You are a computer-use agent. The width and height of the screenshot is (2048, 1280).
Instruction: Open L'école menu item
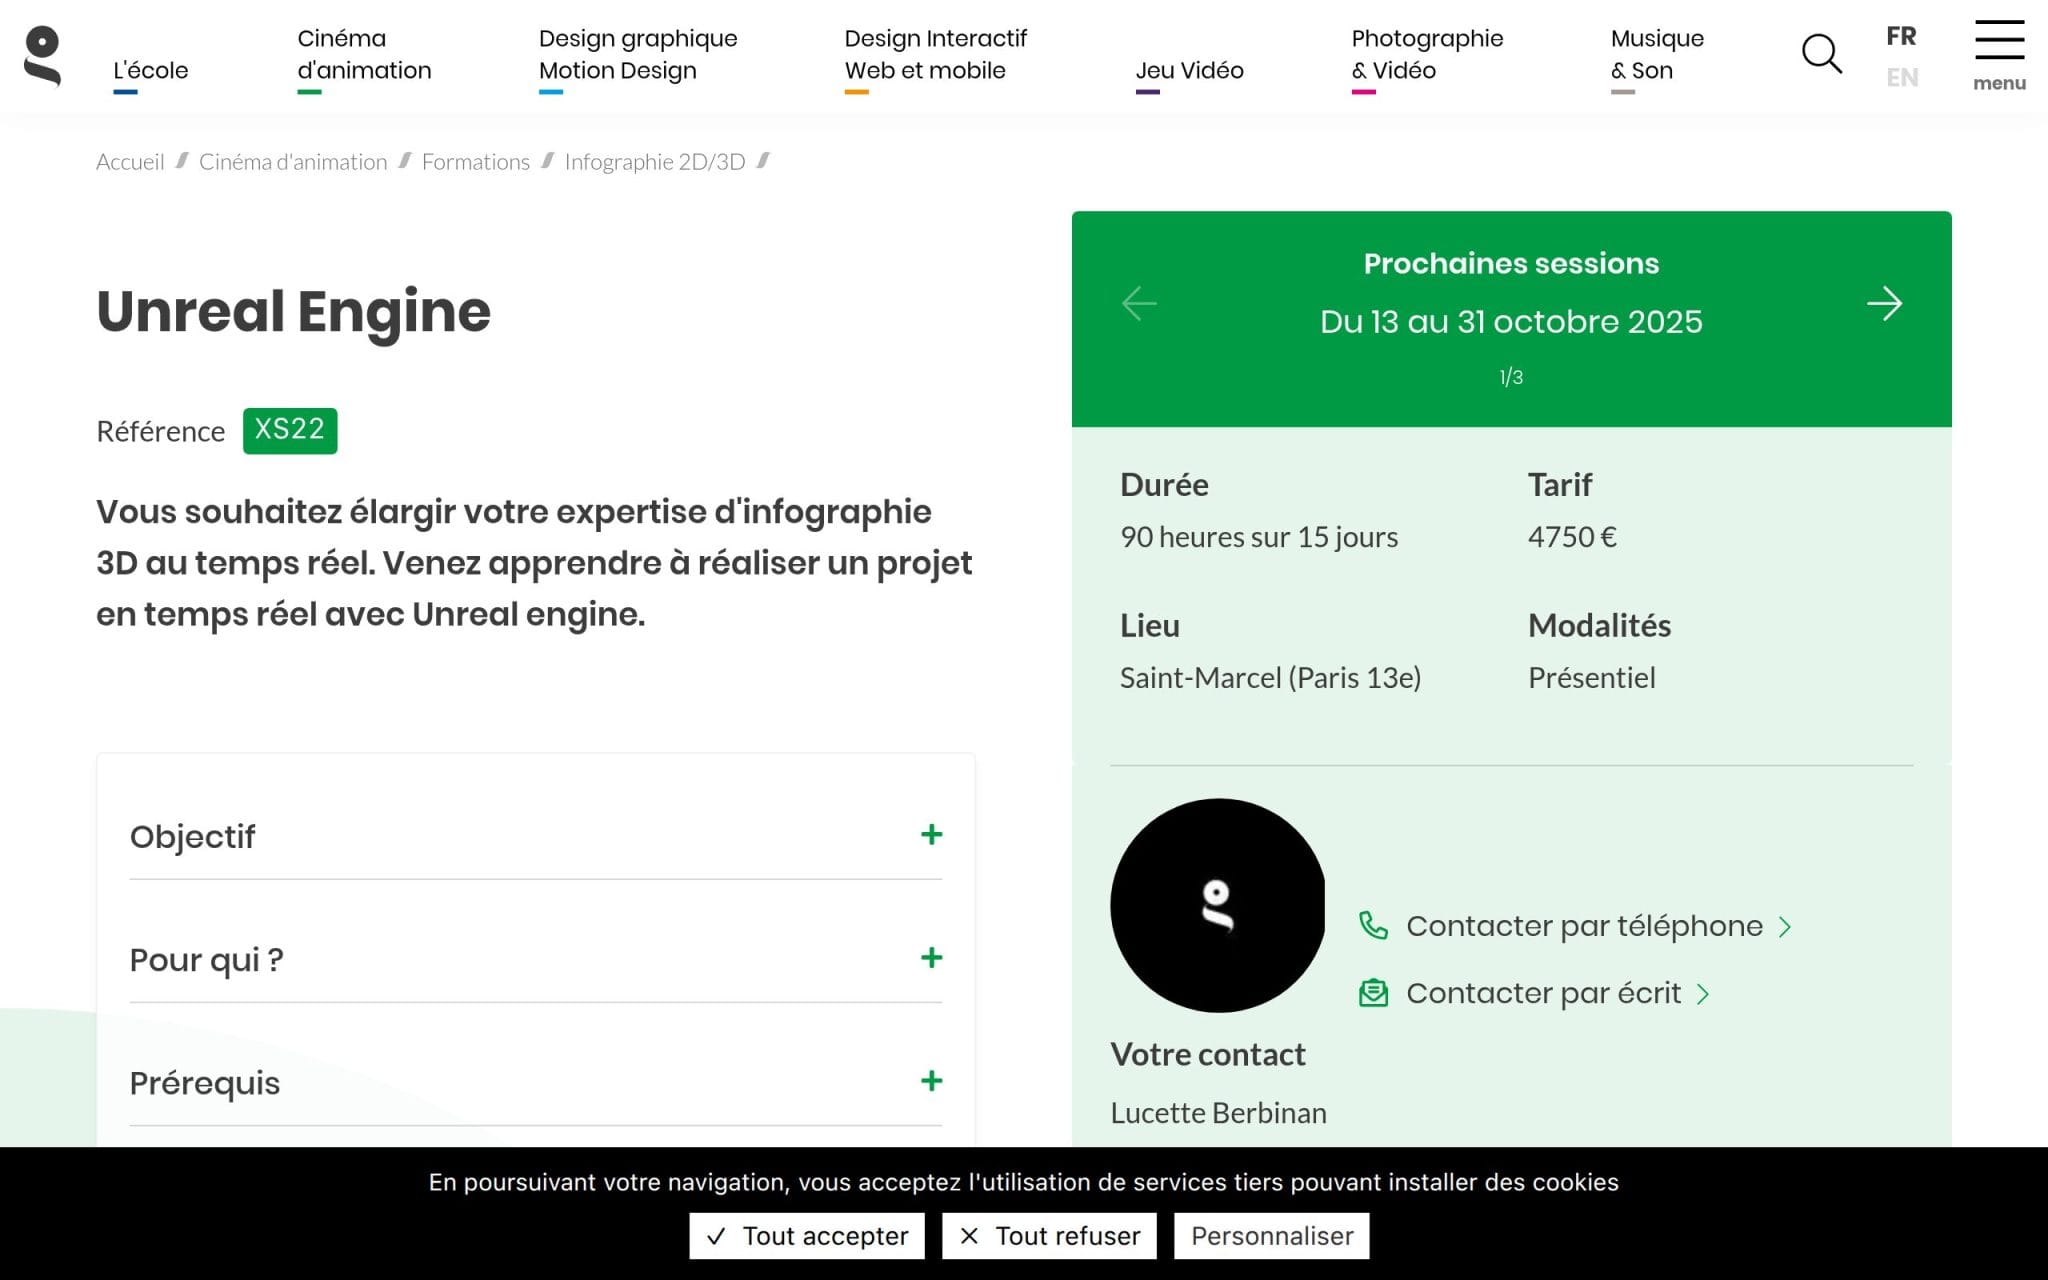[150, 70]
